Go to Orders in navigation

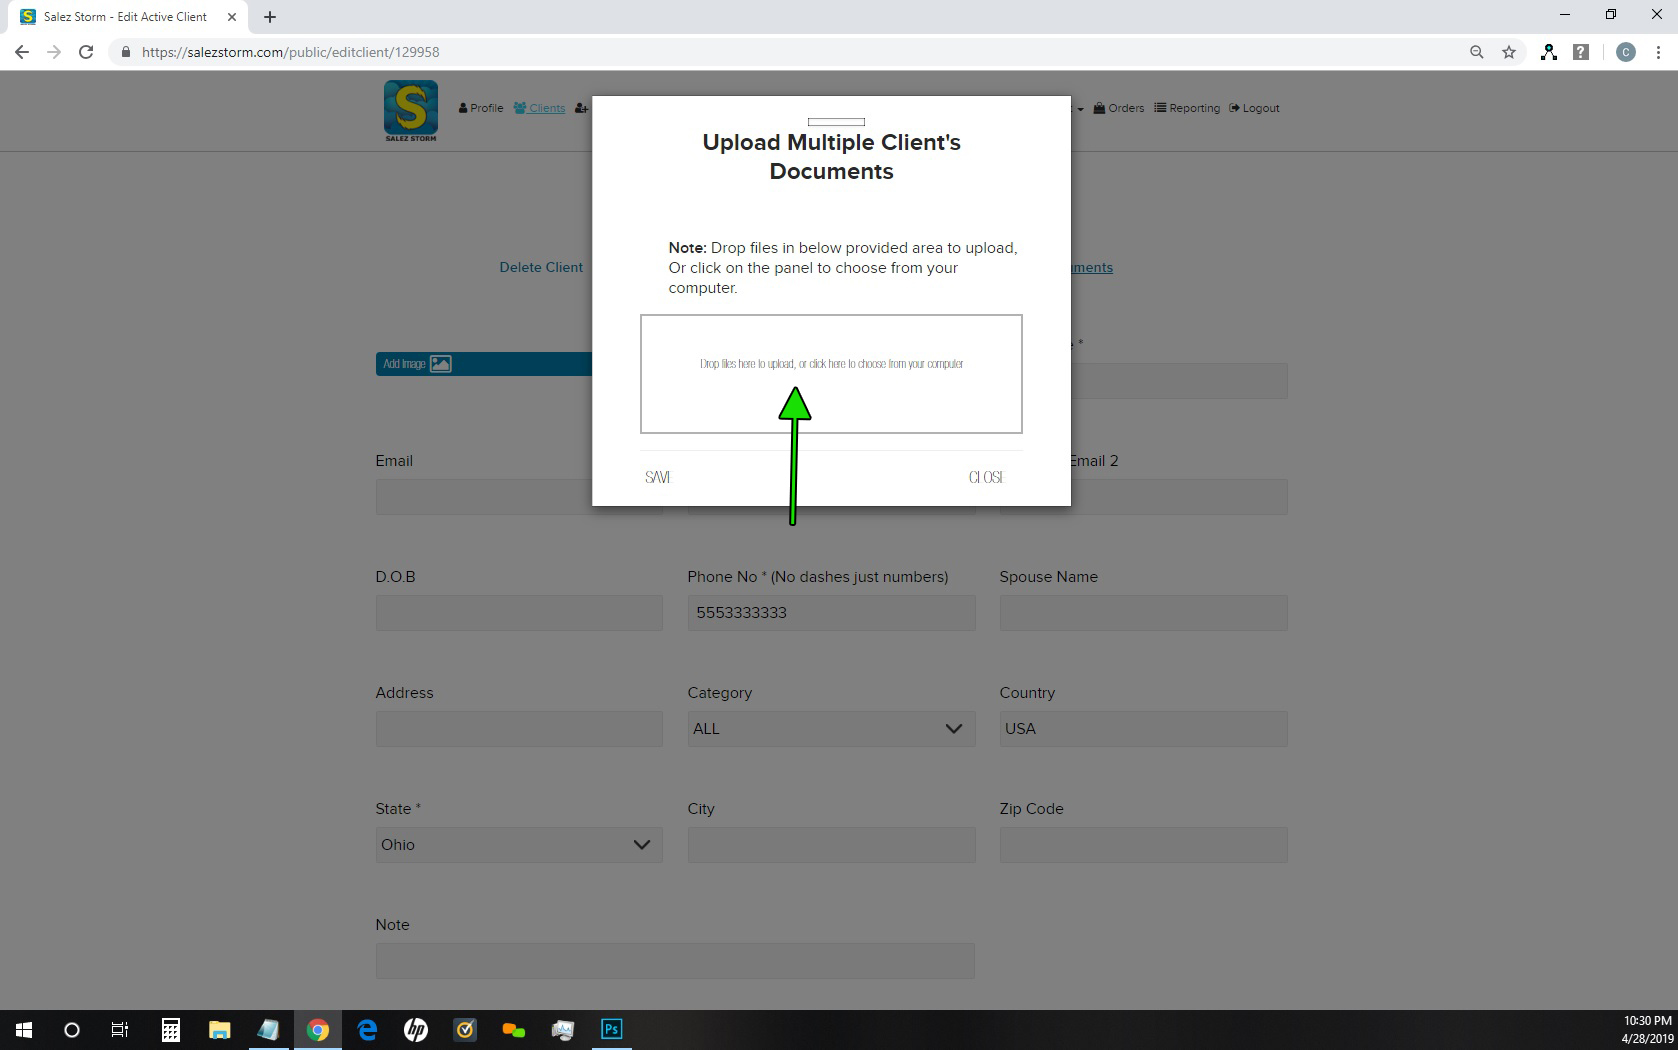click(x=1119, y=108)
